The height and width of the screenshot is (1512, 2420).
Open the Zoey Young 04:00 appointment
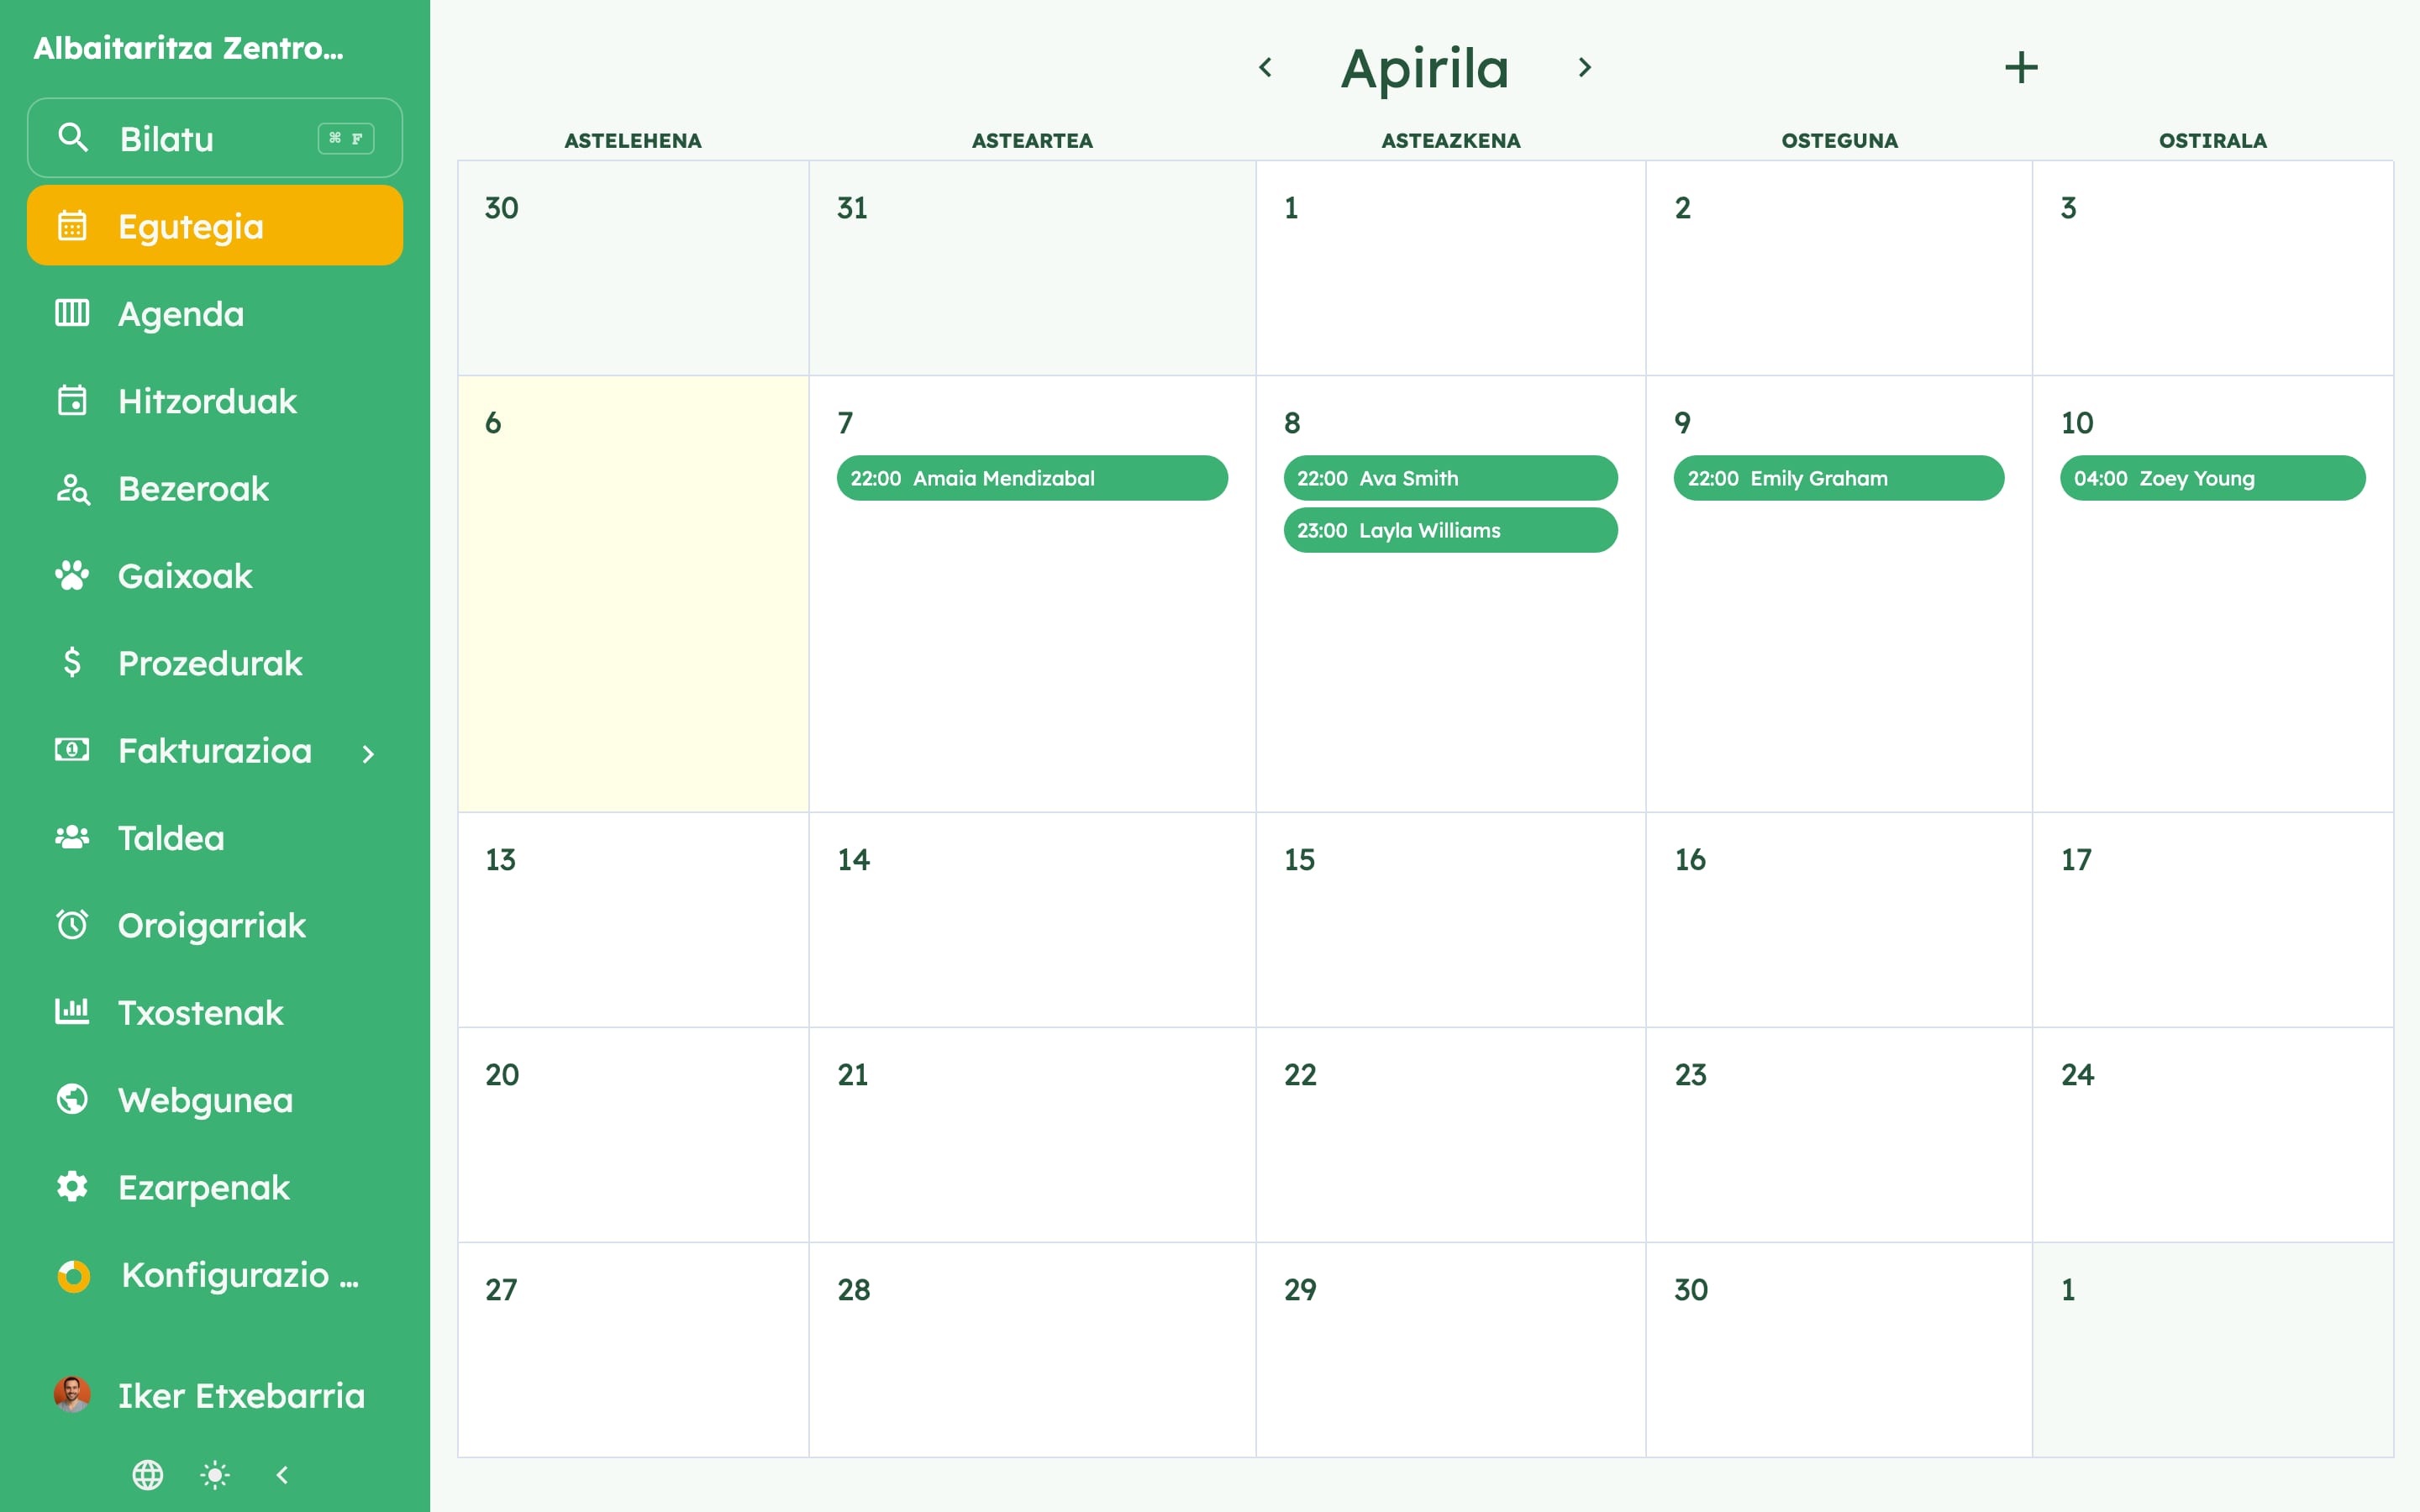point(2212,478)
